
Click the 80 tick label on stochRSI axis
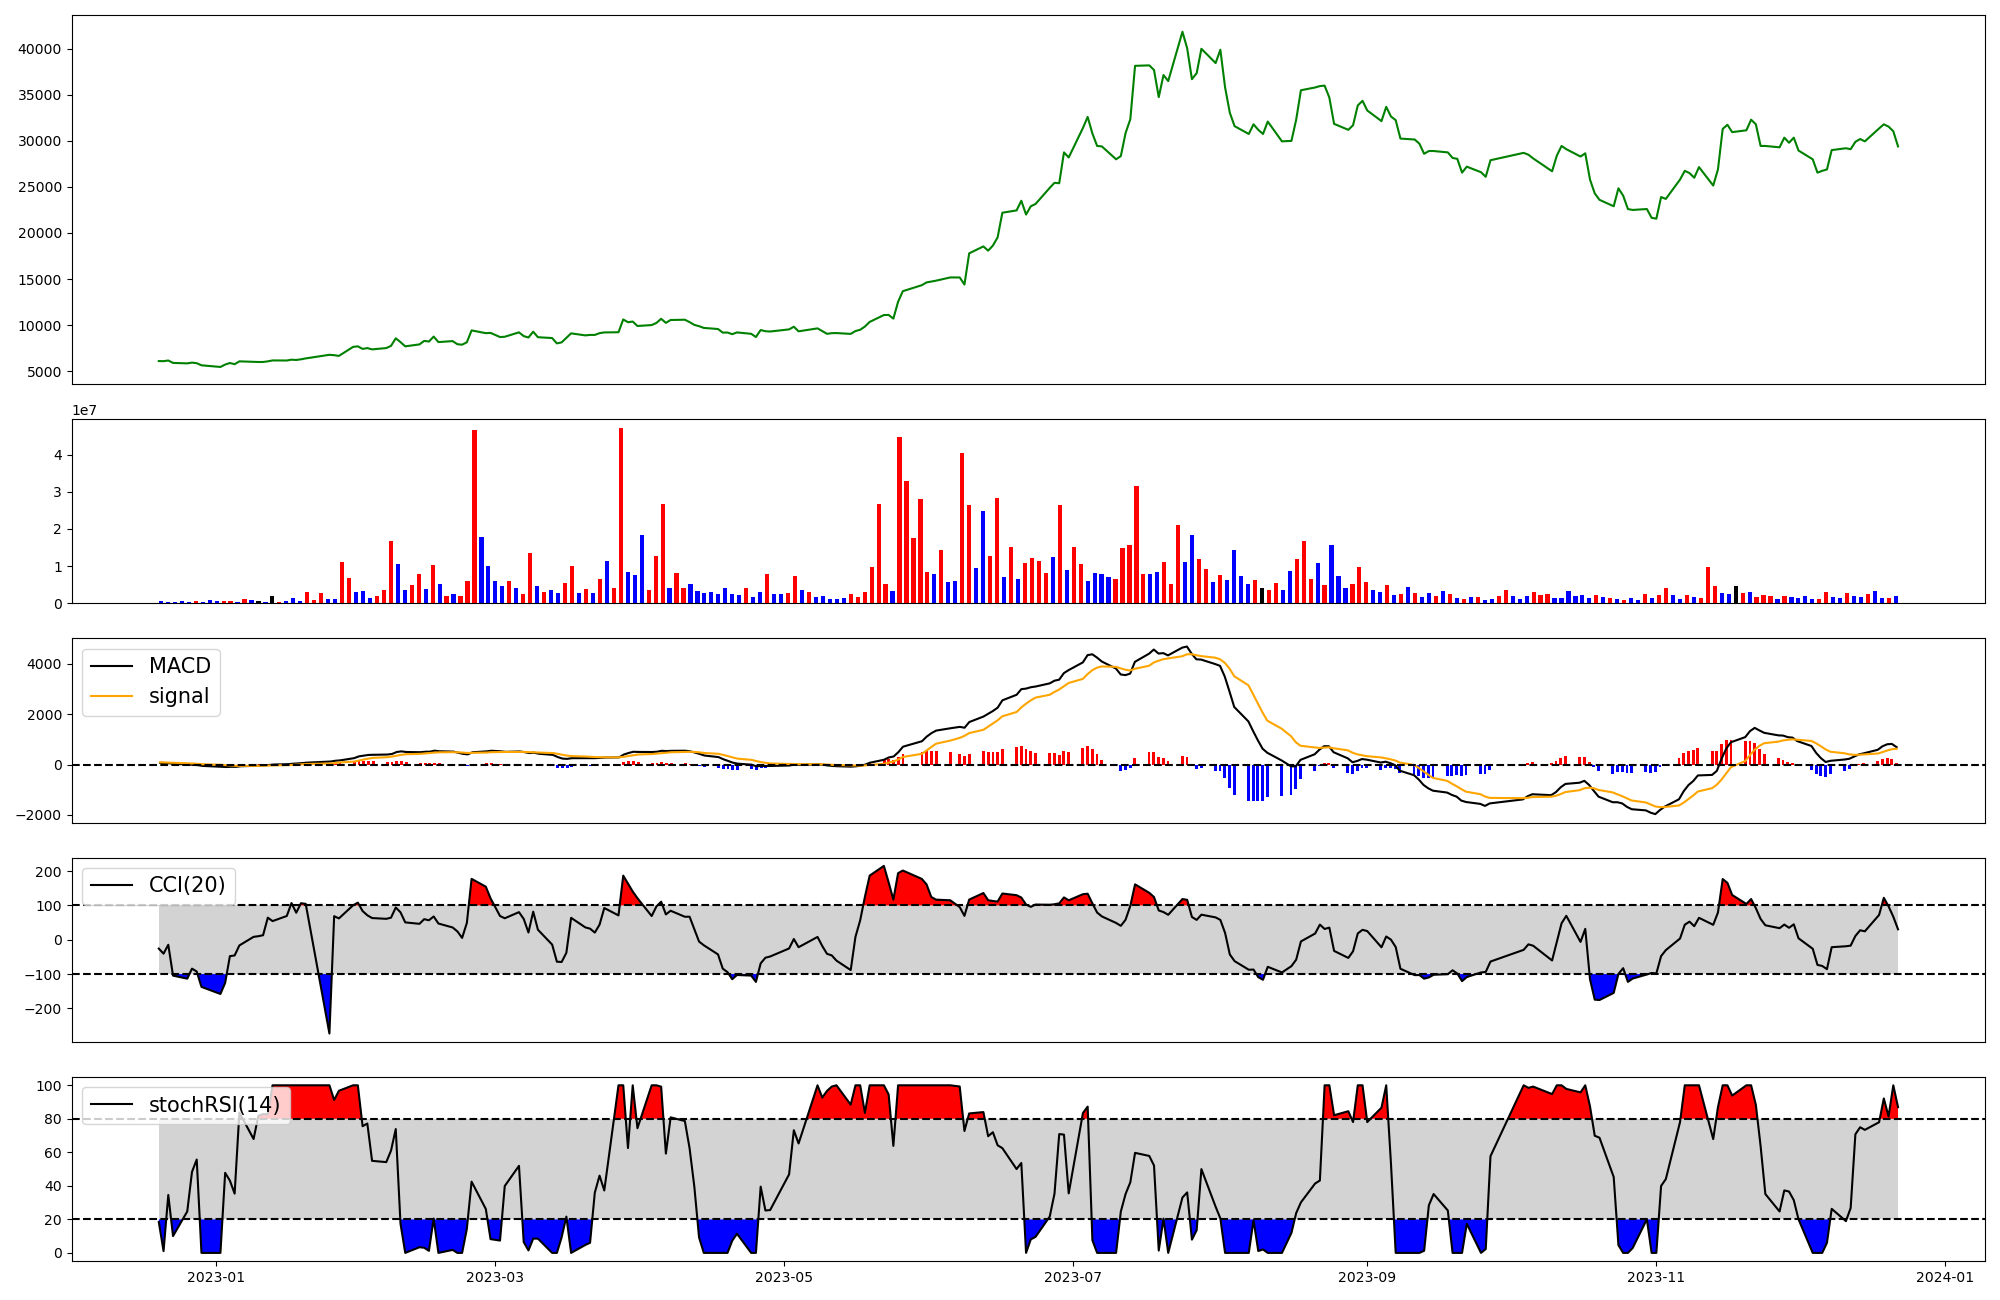[x=54, y=1119]
